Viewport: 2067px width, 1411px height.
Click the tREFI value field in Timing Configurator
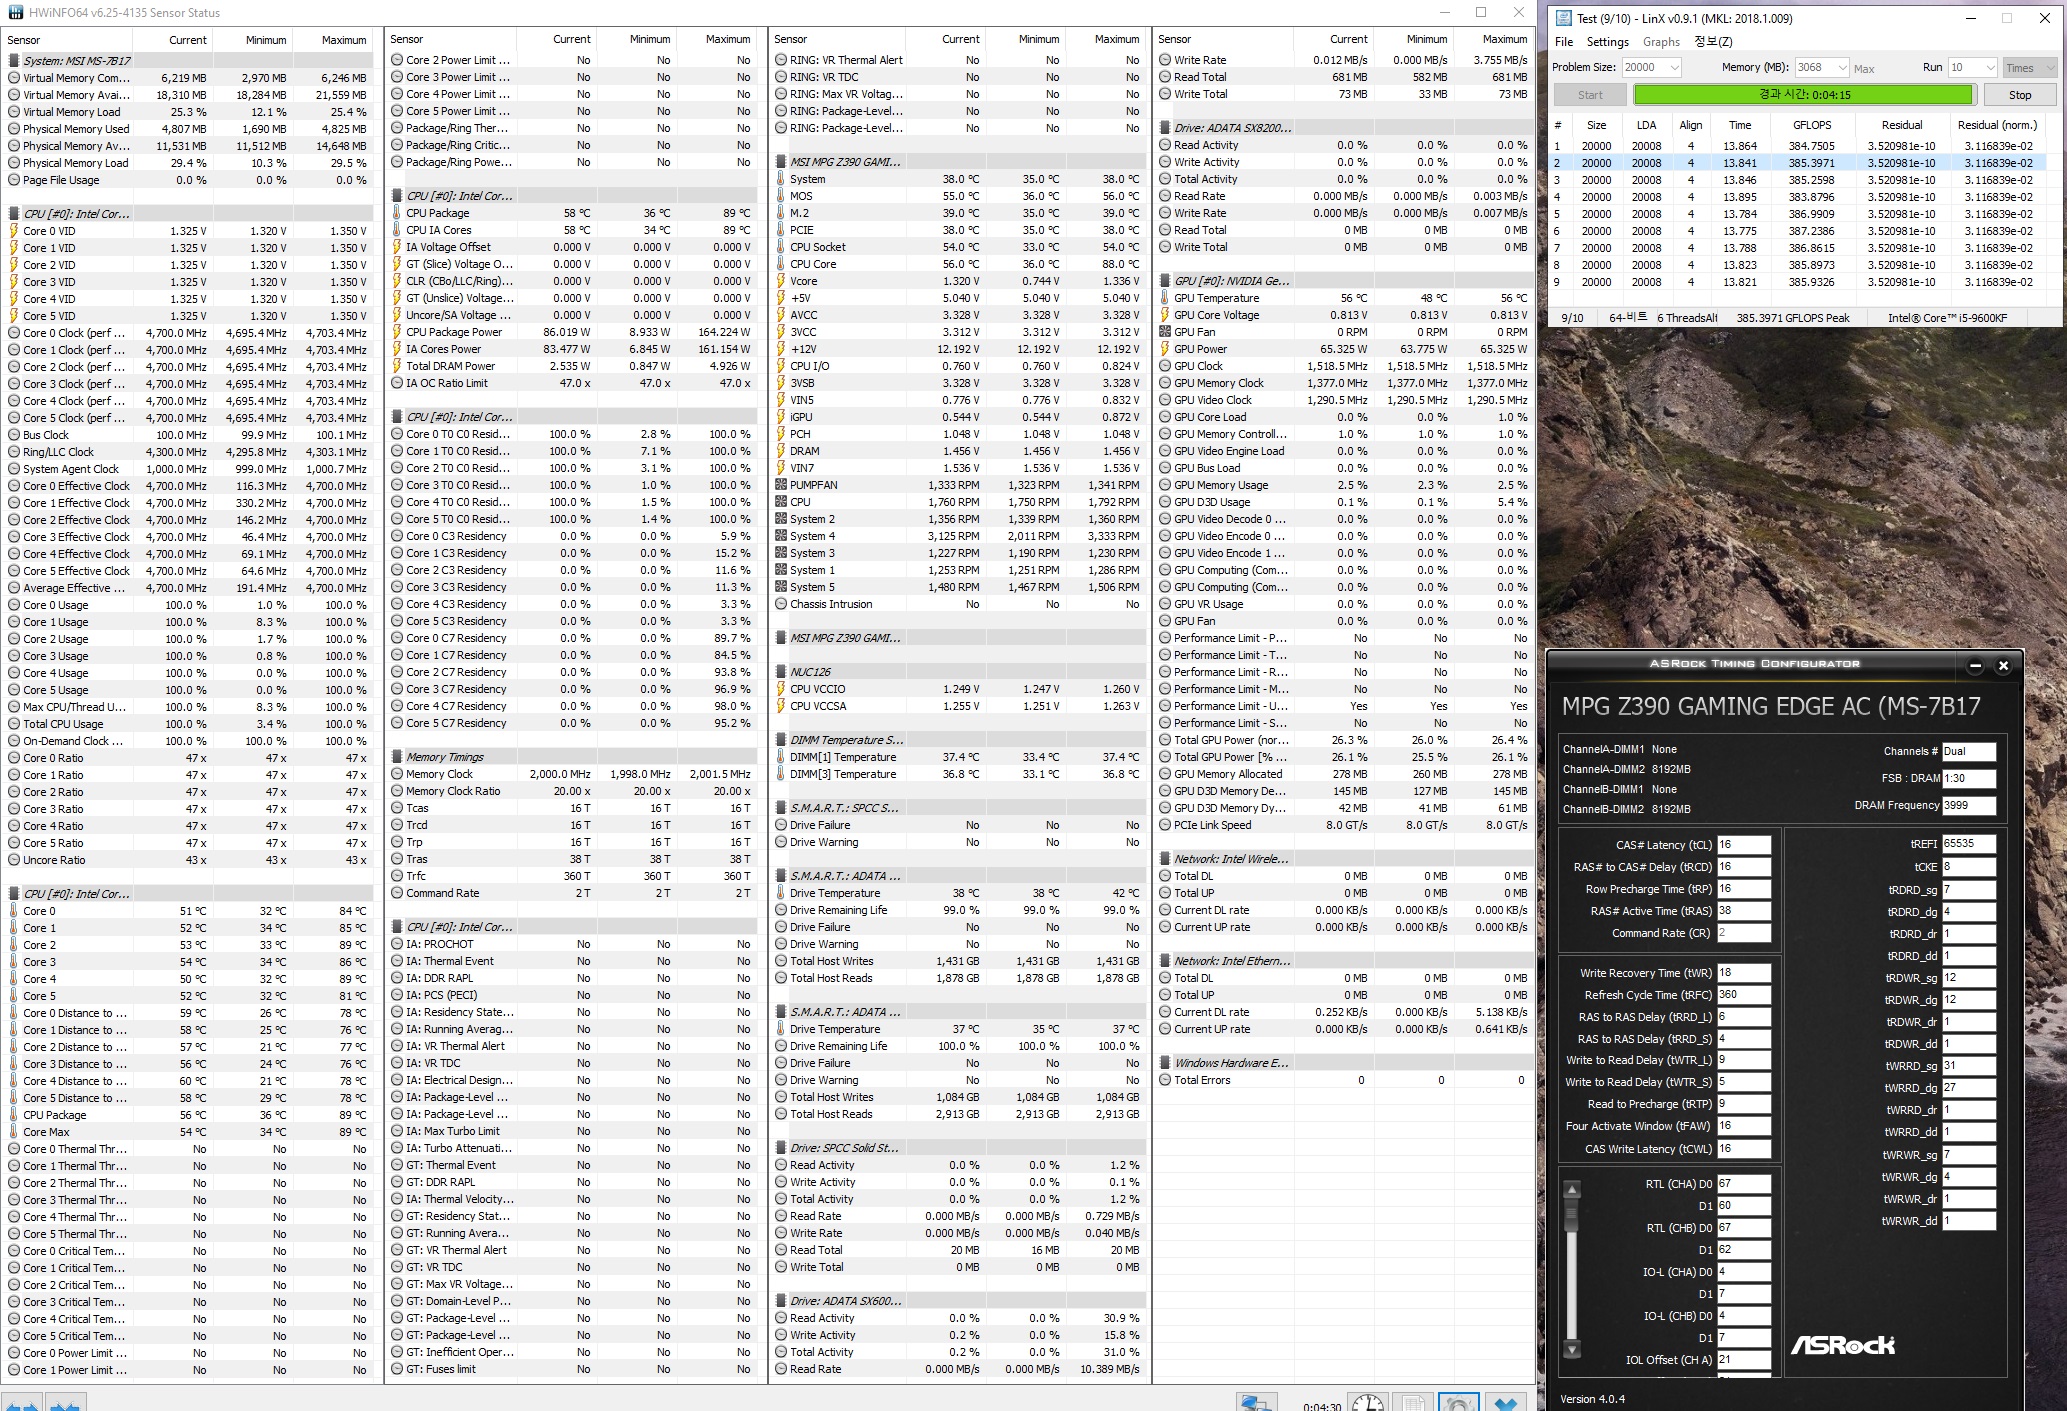1967,844
